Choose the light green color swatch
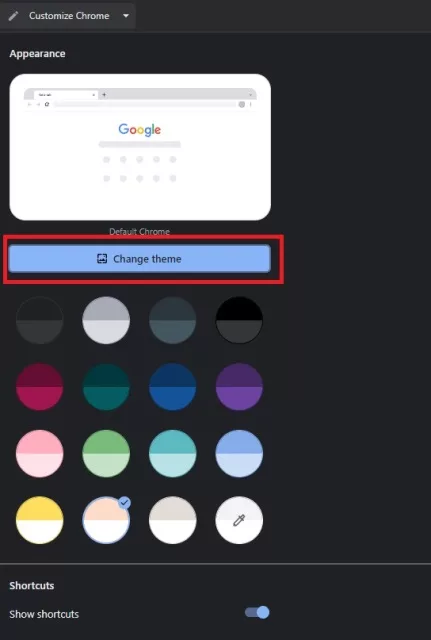This screenshot has width=431, height=640. click(x=106, y=453)
